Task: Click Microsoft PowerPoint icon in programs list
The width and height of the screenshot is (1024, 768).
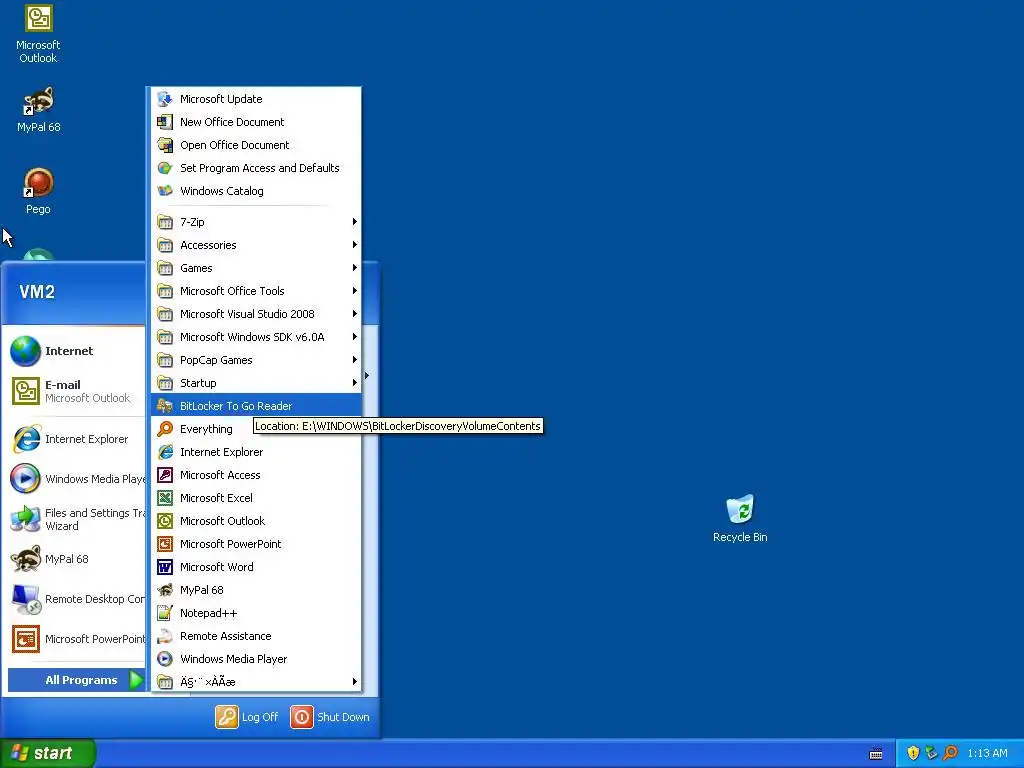Action: [165, 544]
